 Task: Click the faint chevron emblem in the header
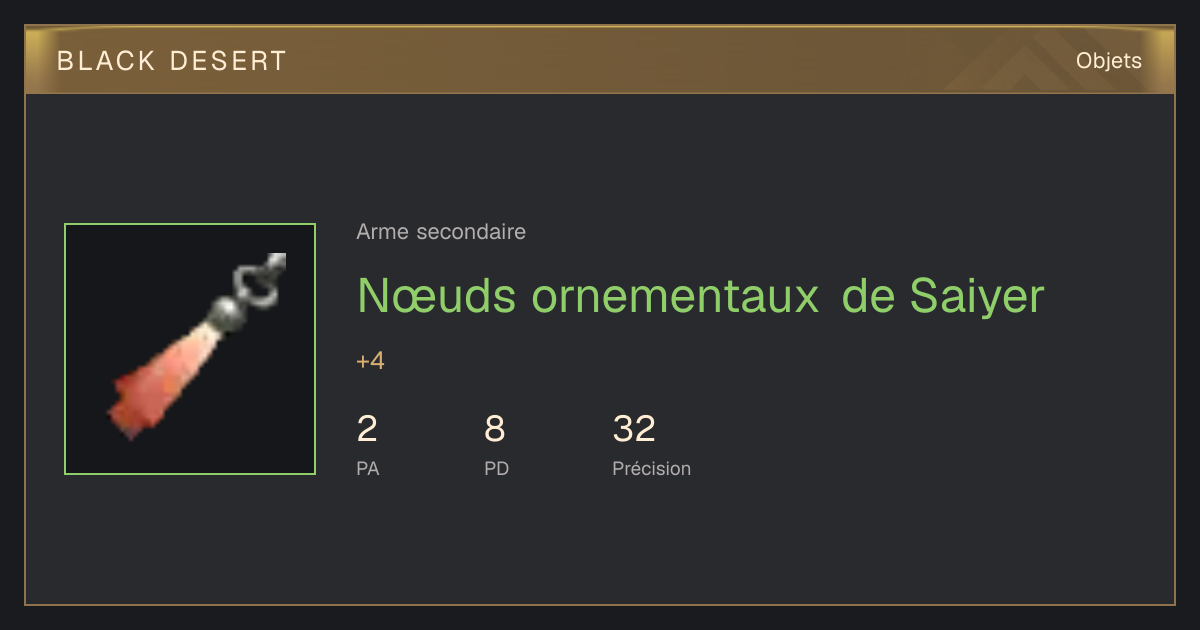pos(1030,64)
